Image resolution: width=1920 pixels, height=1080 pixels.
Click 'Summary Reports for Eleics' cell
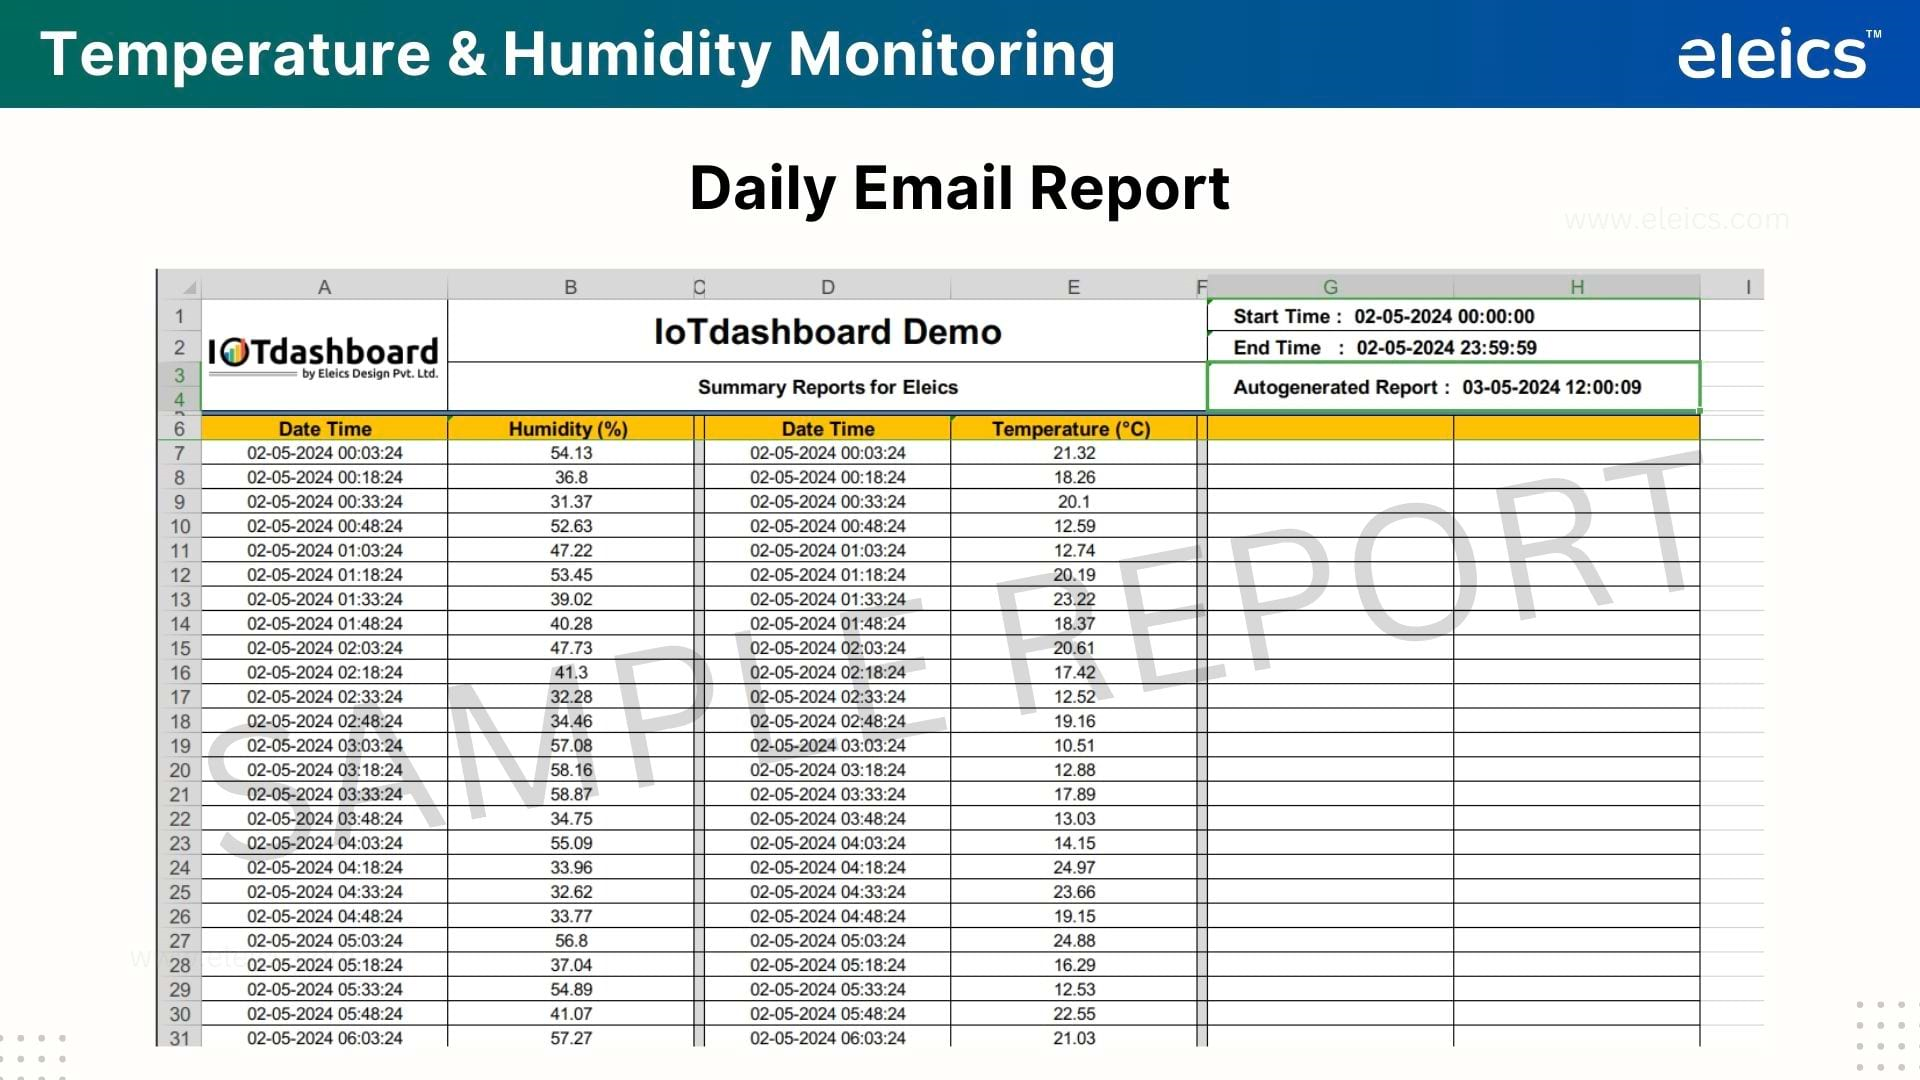tap(828, 387)
